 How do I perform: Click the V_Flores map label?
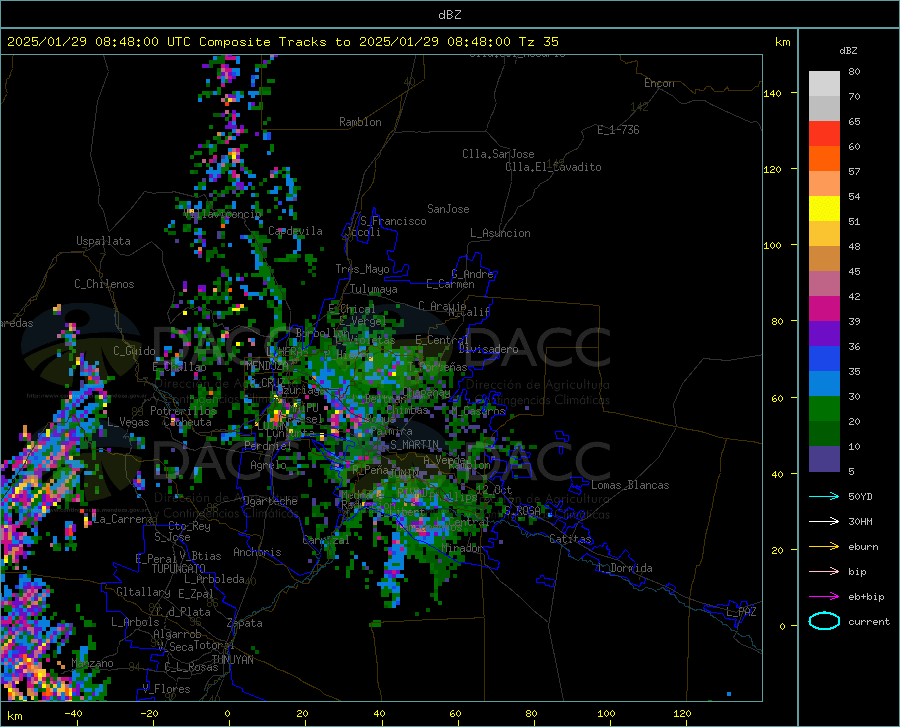166,689
